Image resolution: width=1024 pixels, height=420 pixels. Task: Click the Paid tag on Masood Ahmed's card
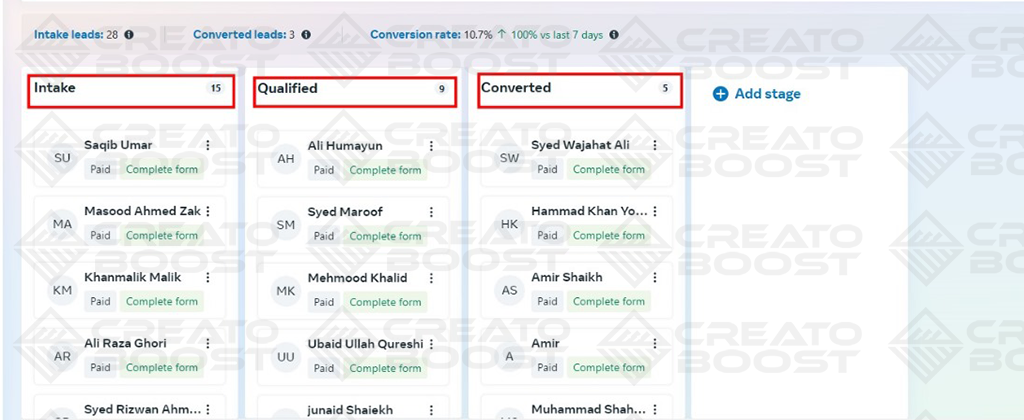point(100,236)
